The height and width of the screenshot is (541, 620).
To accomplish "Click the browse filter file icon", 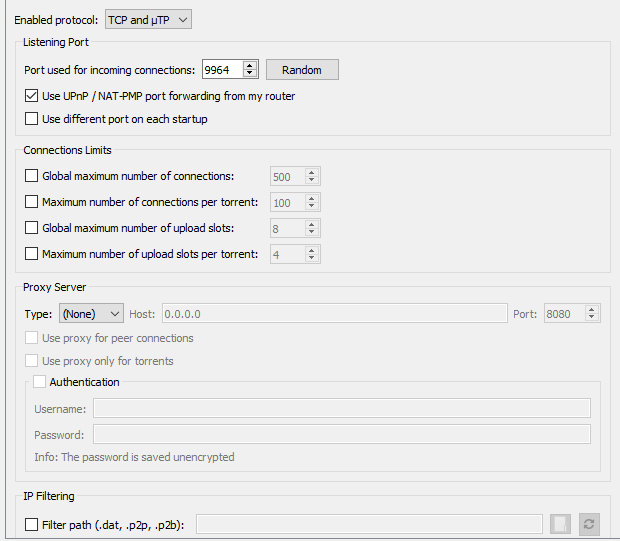I will (x=561, y=524).
